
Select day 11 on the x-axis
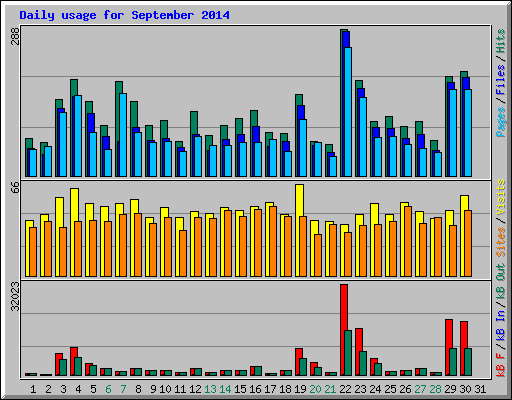click(180, 389)
